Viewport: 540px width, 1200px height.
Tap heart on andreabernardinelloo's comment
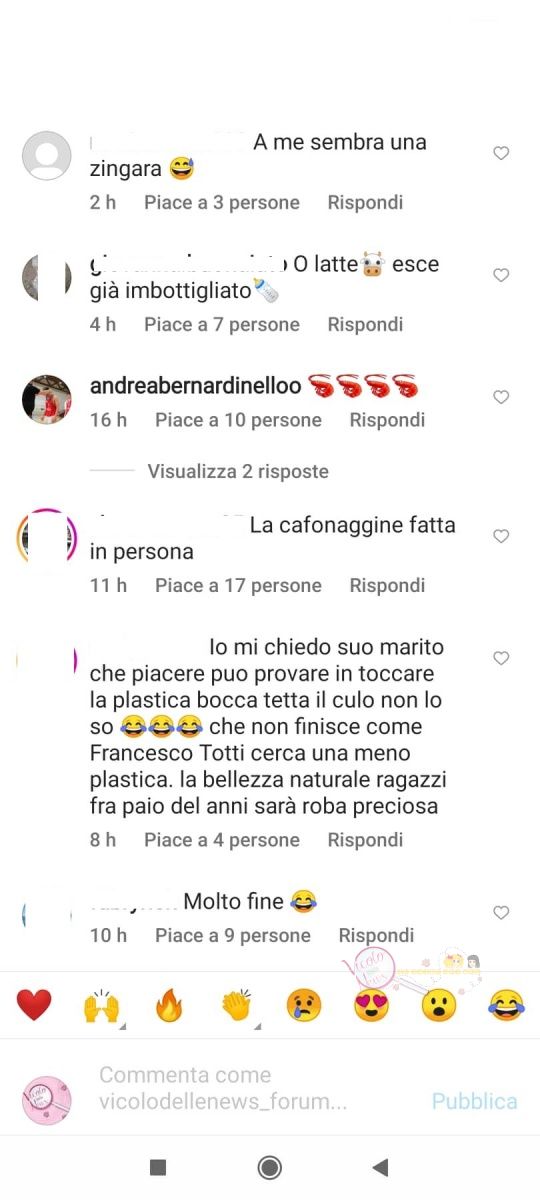click(x=501, y=397)
